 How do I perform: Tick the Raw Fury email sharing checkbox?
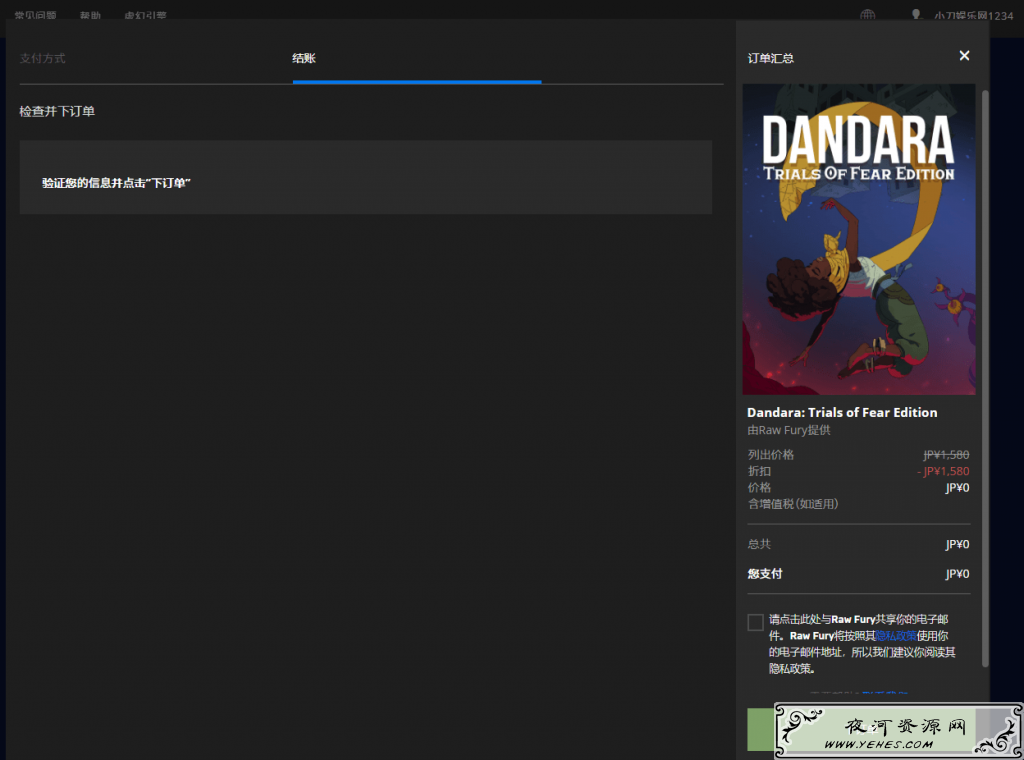756,622
